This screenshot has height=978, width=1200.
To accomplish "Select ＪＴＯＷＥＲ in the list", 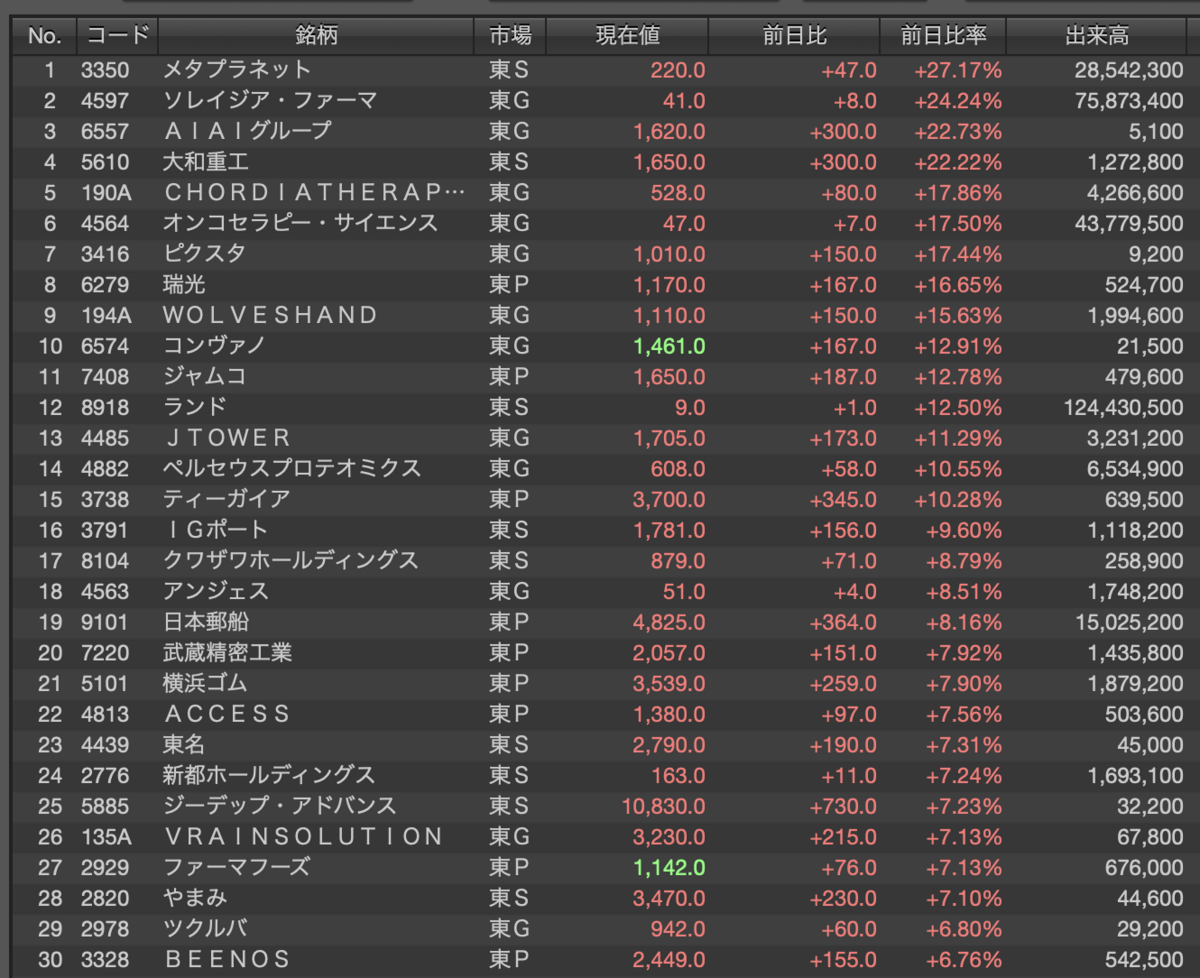I will (227, 438).
